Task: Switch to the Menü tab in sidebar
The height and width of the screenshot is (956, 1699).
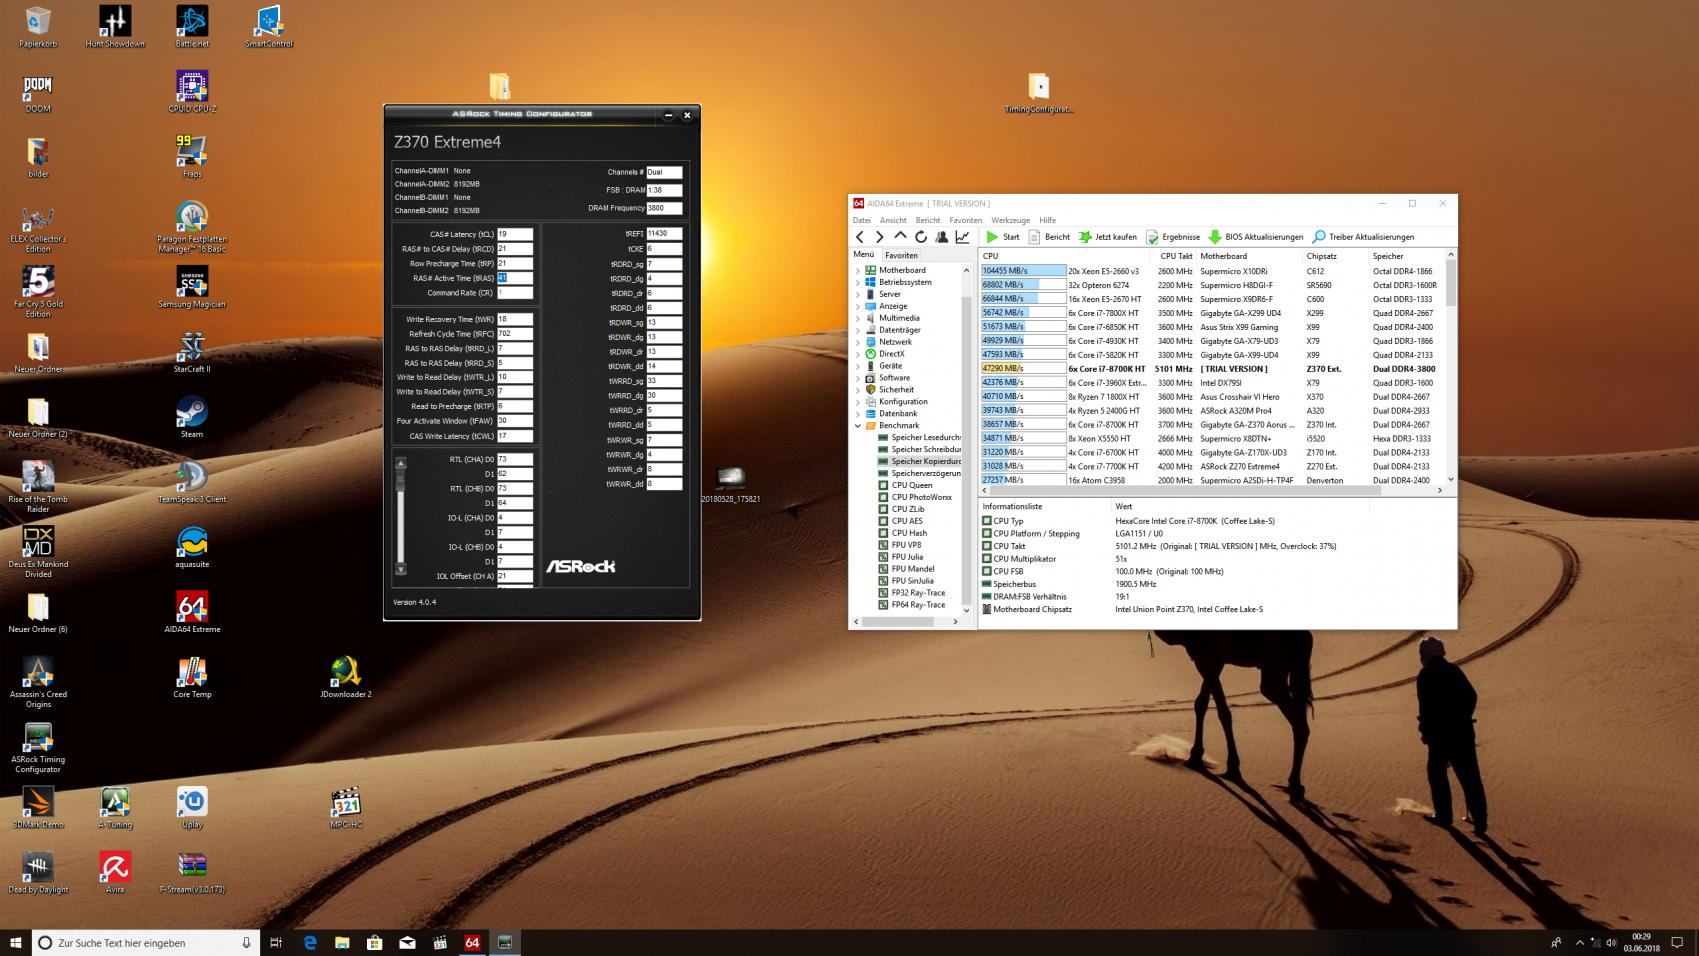Action: pos(864,255)
